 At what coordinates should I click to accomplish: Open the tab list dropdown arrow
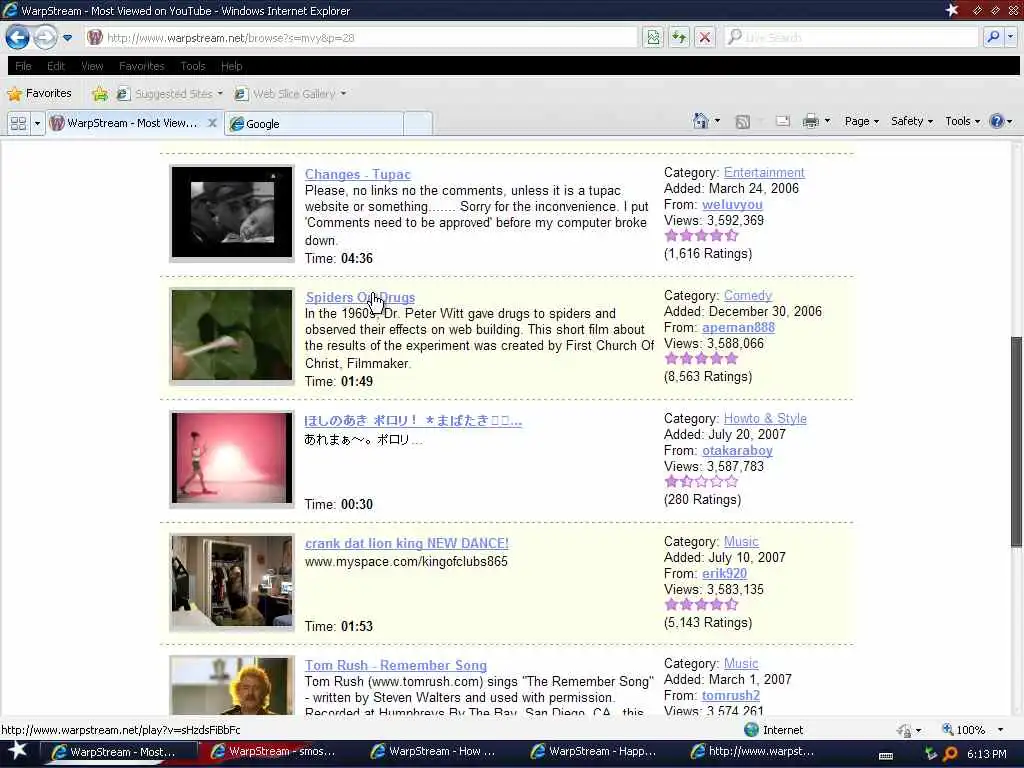[x=37, y=123]
